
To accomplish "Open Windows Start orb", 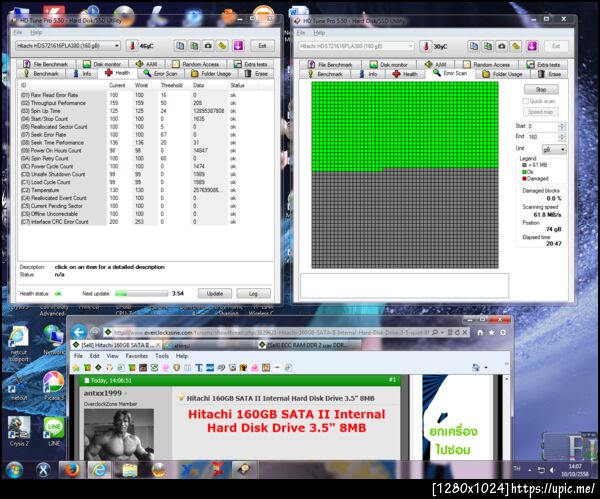I will tap(15, 470).
